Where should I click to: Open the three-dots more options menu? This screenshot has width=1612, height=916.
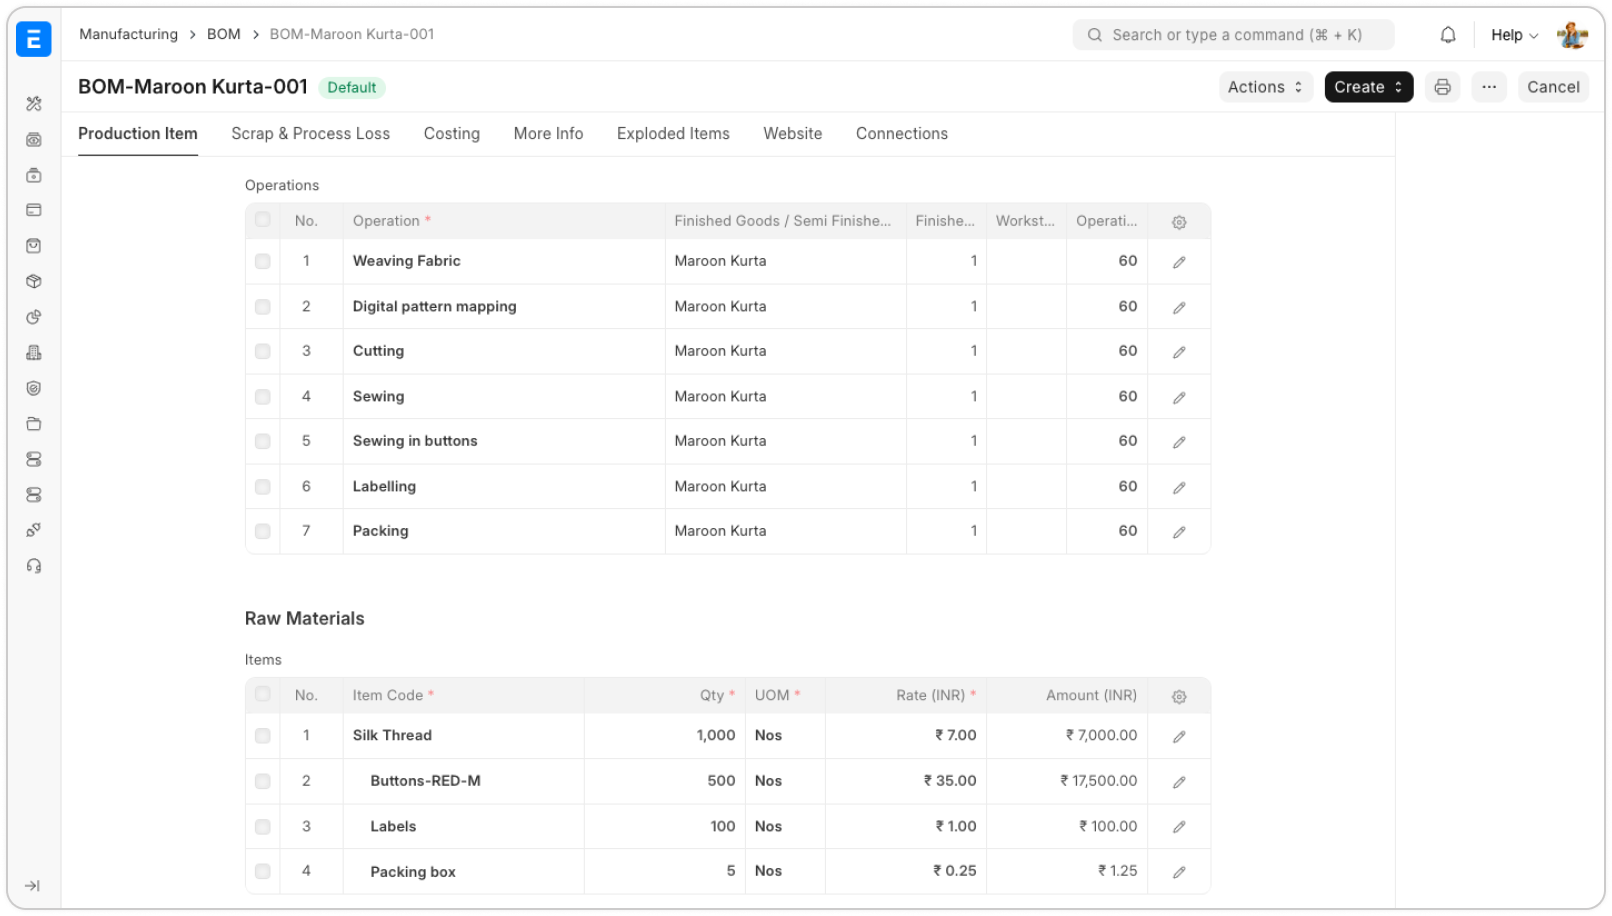(1489, 87)
